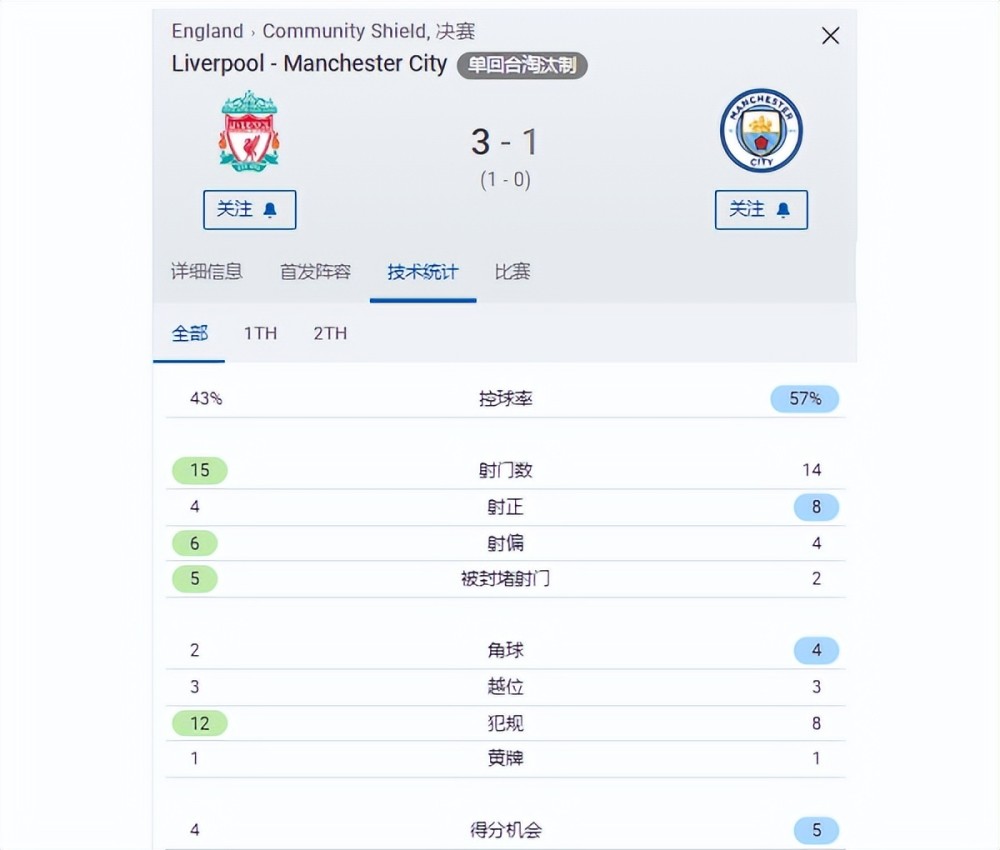Open the 比赛 tab
Viewport: 1000px width, 850px height.
coord(512,272)
